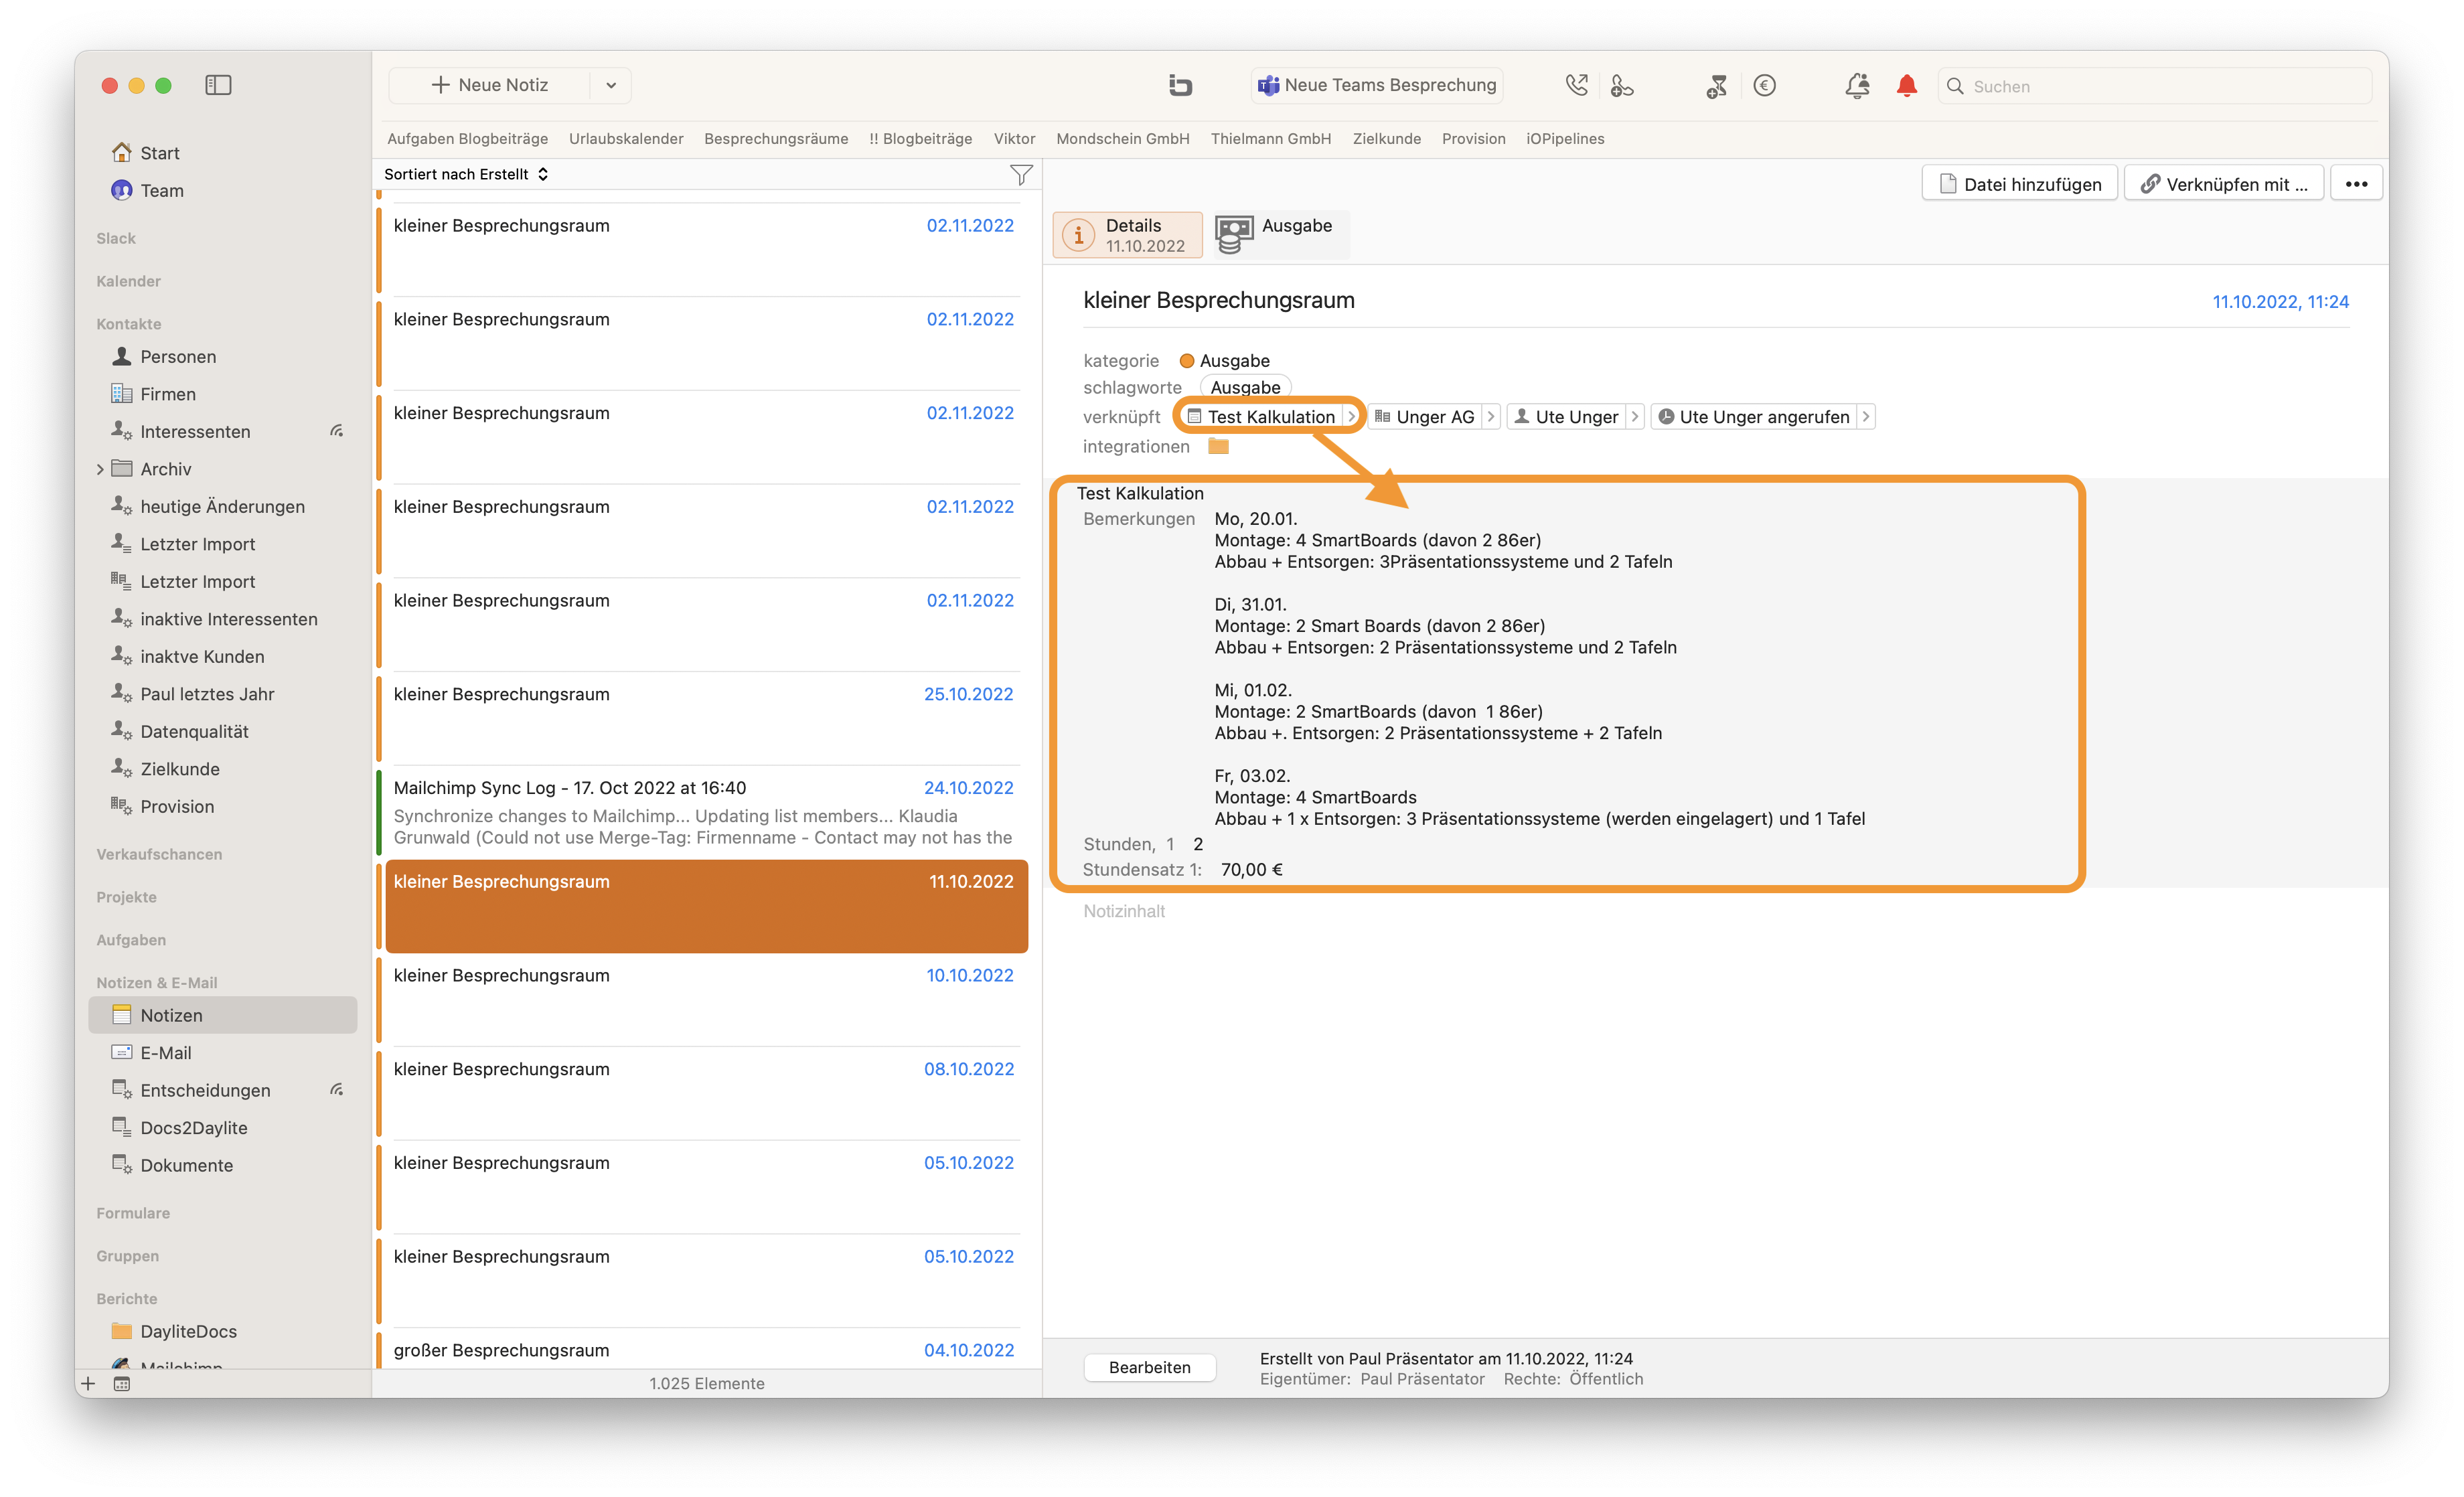The image size is (2464, 1497).
Task: Click the hourglass add time entry icon
Action: point(1716,86)
